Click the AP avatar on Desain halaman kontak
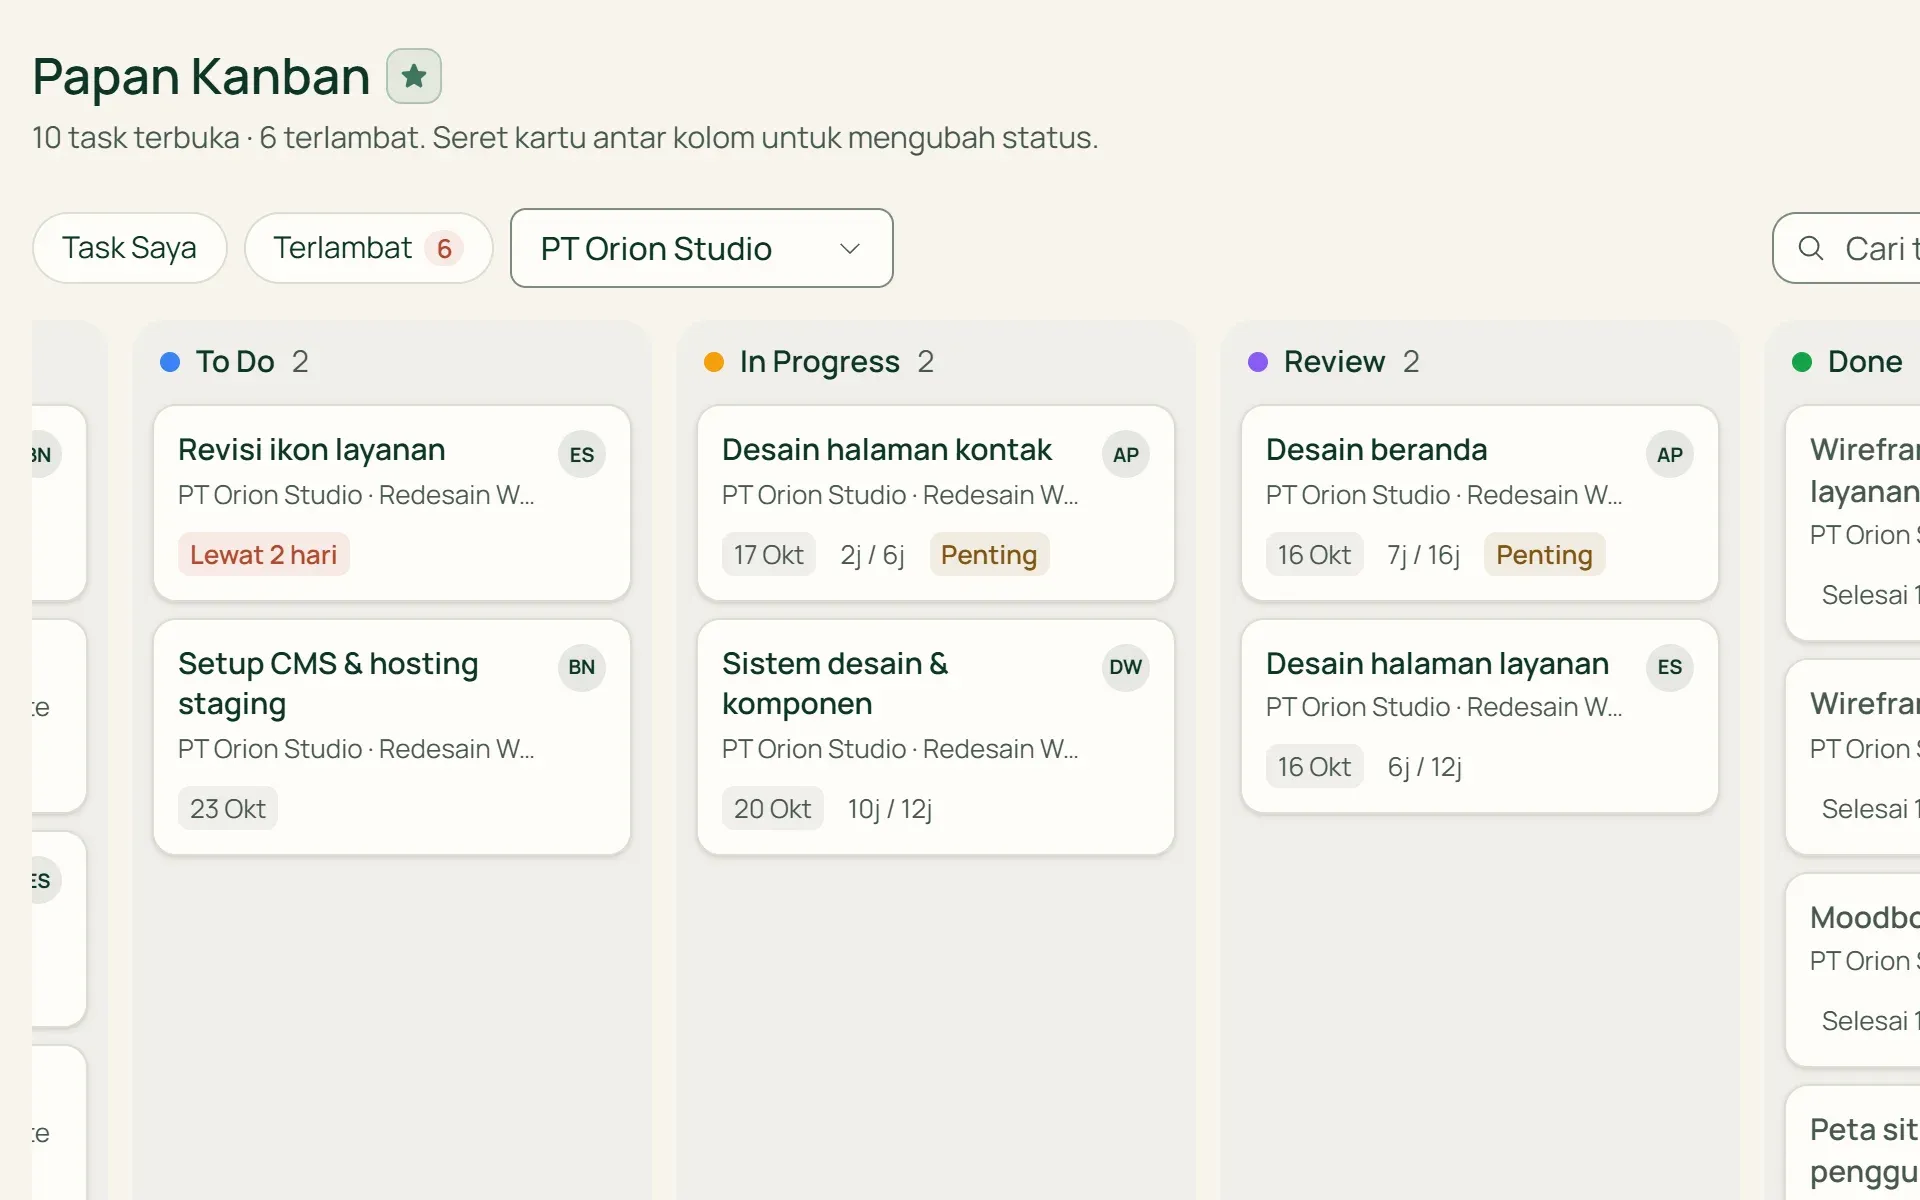 pos(1126,455)
